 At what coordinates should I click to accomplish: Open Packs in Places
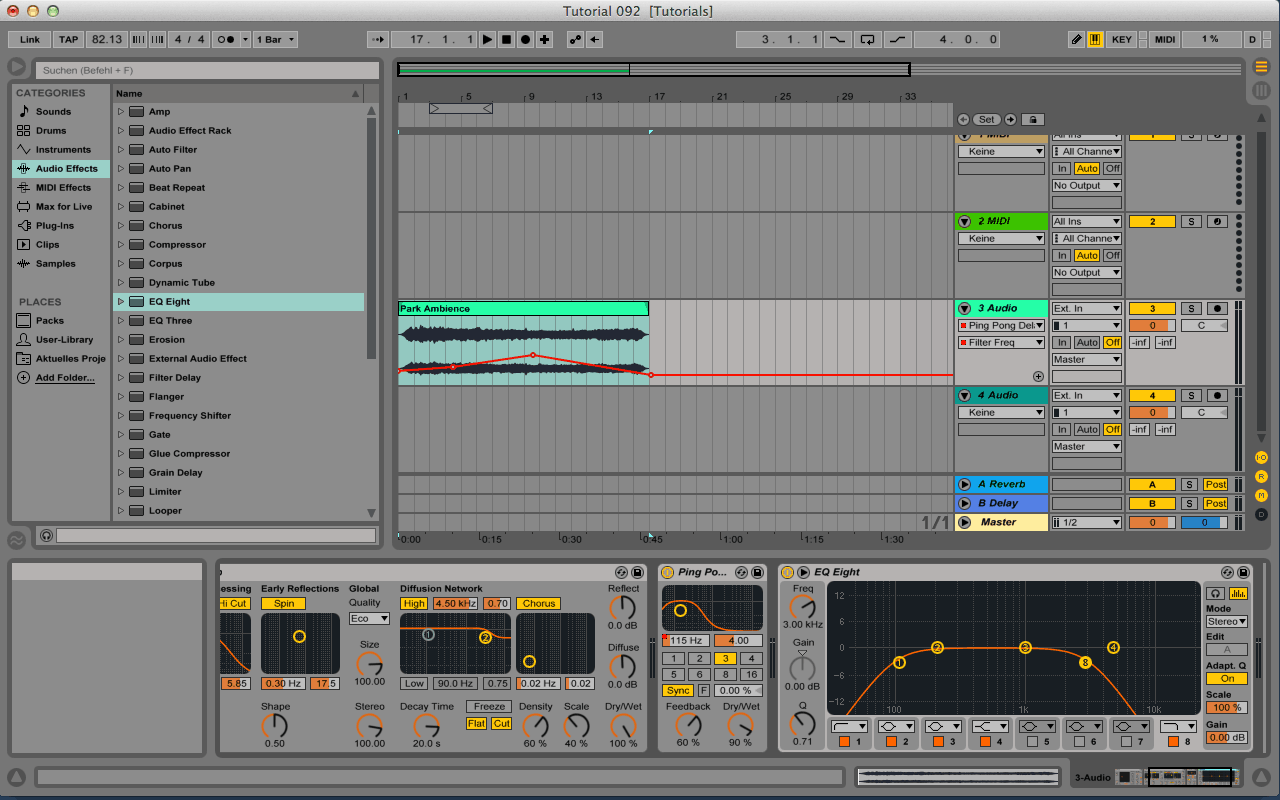[50, 321]
